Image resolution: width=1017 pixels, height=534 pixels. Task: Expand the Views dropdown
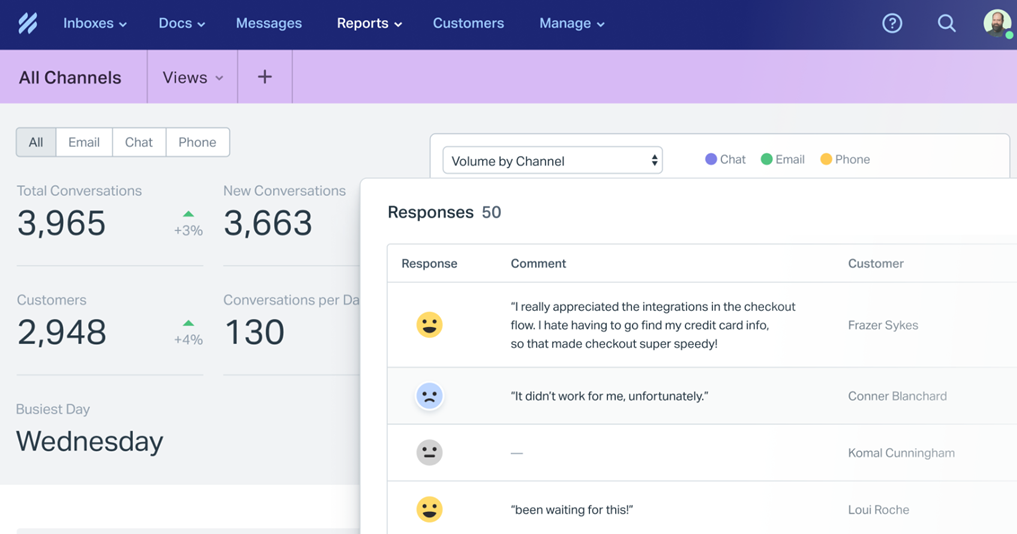click(192, 77)
